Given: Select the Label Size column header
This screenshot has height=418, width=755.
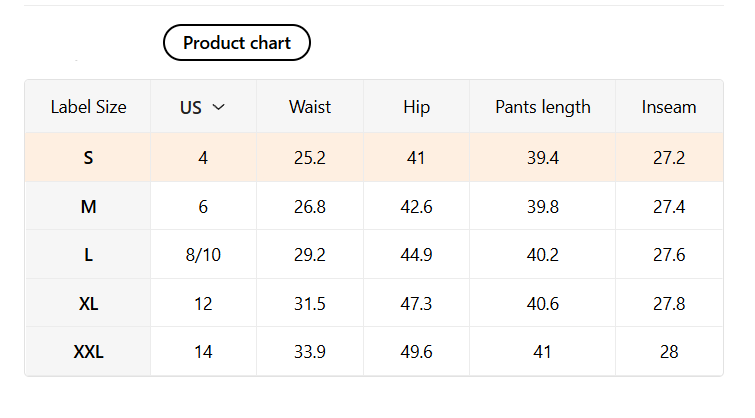Looking at the screenshot, I should coord(88,107).
